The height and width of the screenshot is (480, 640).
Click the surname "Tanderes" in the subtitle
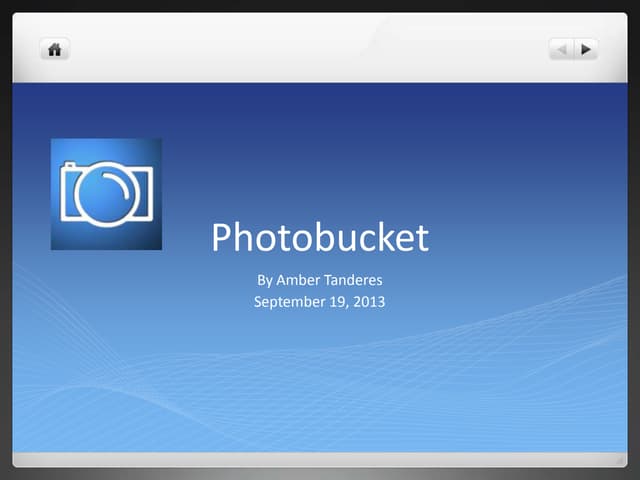[354, 280]
